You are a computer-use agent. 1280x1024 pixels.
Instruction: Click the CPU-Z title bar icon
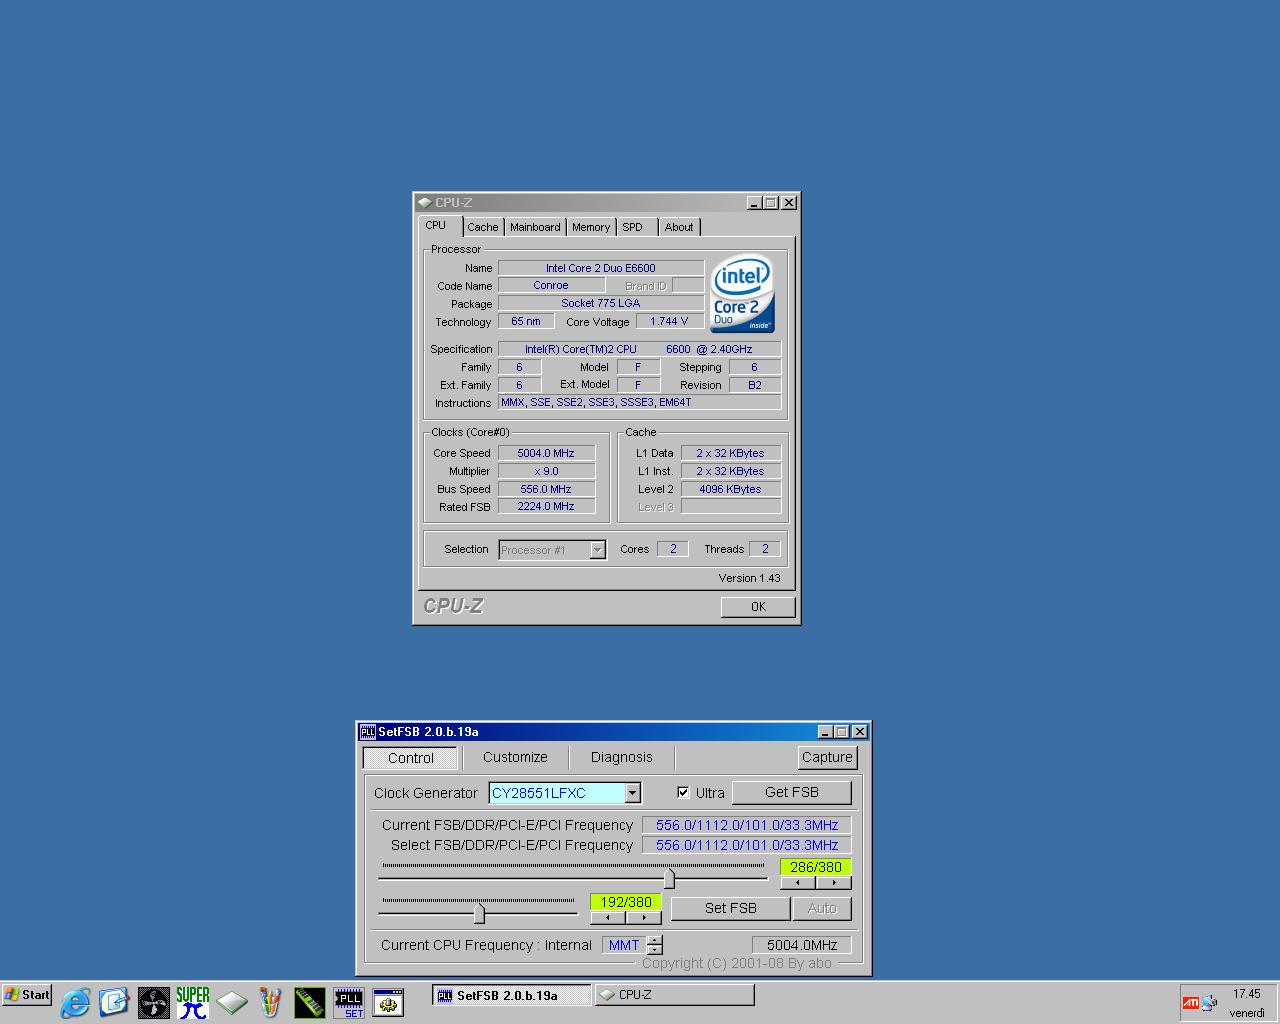424,203
